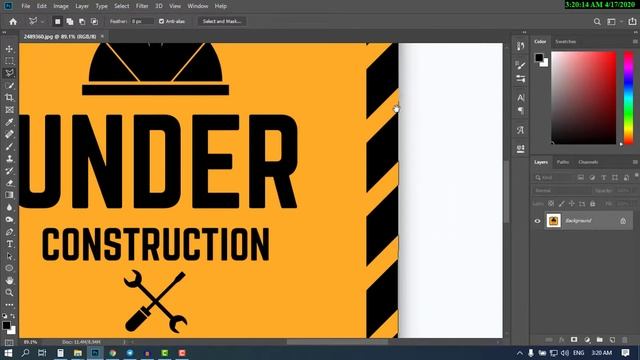
Task: Open the Paragraph panel icon
Action: (x=520, y=111)
